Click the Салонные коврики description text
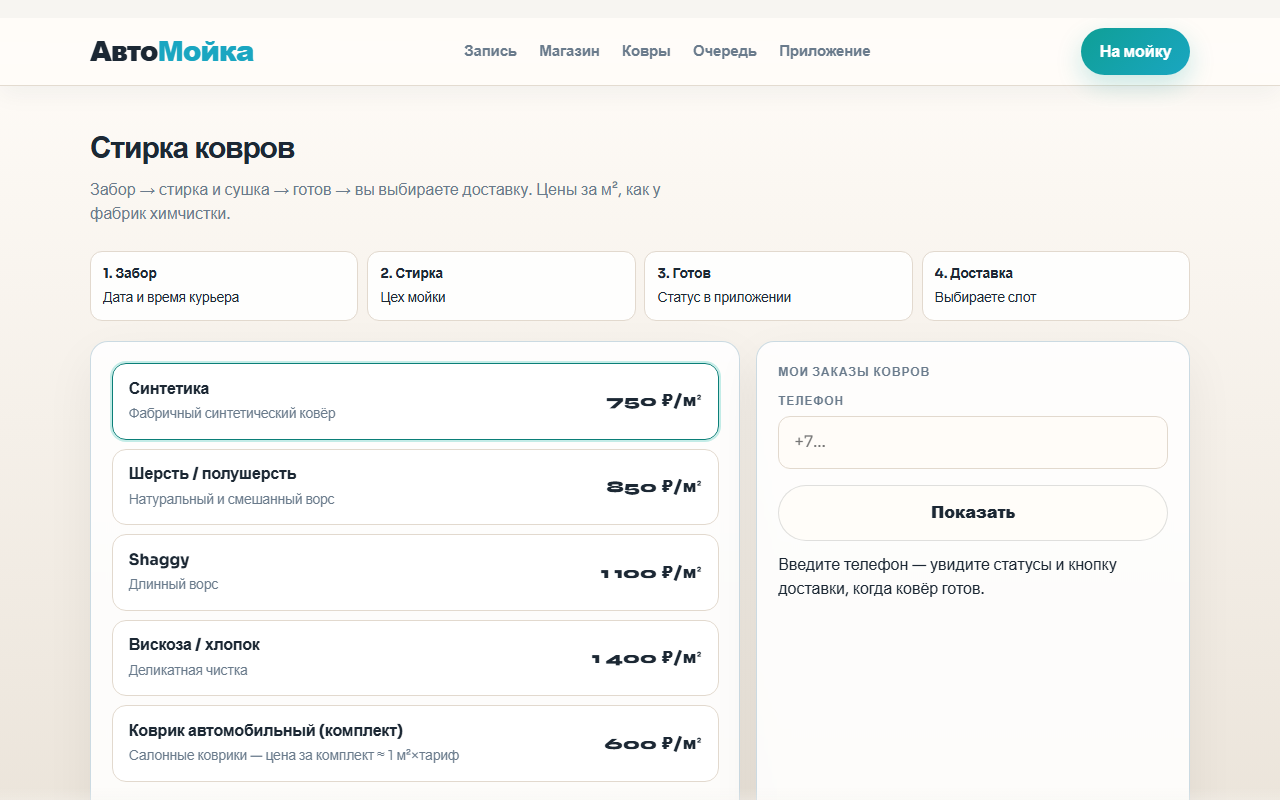 pos(294,755)
